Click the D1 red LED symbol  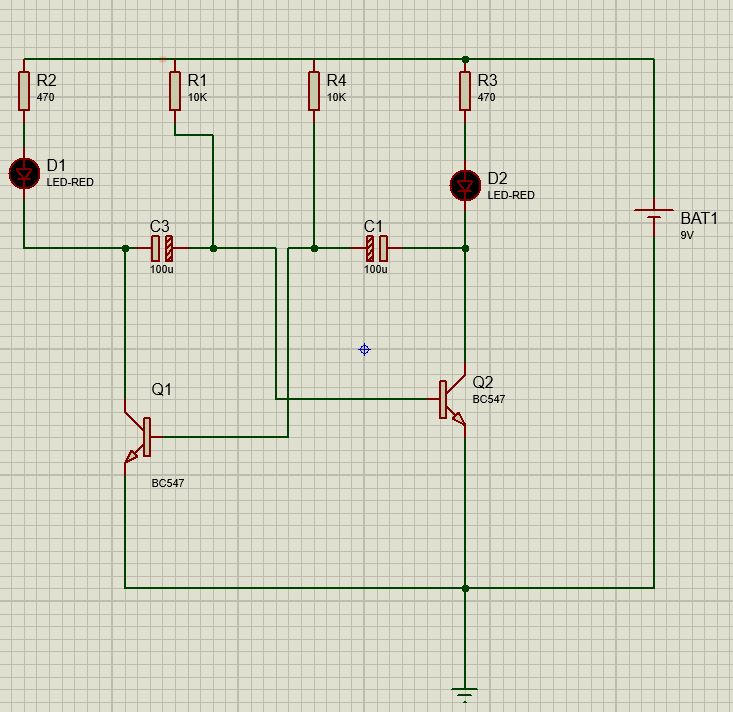[24, 173]
